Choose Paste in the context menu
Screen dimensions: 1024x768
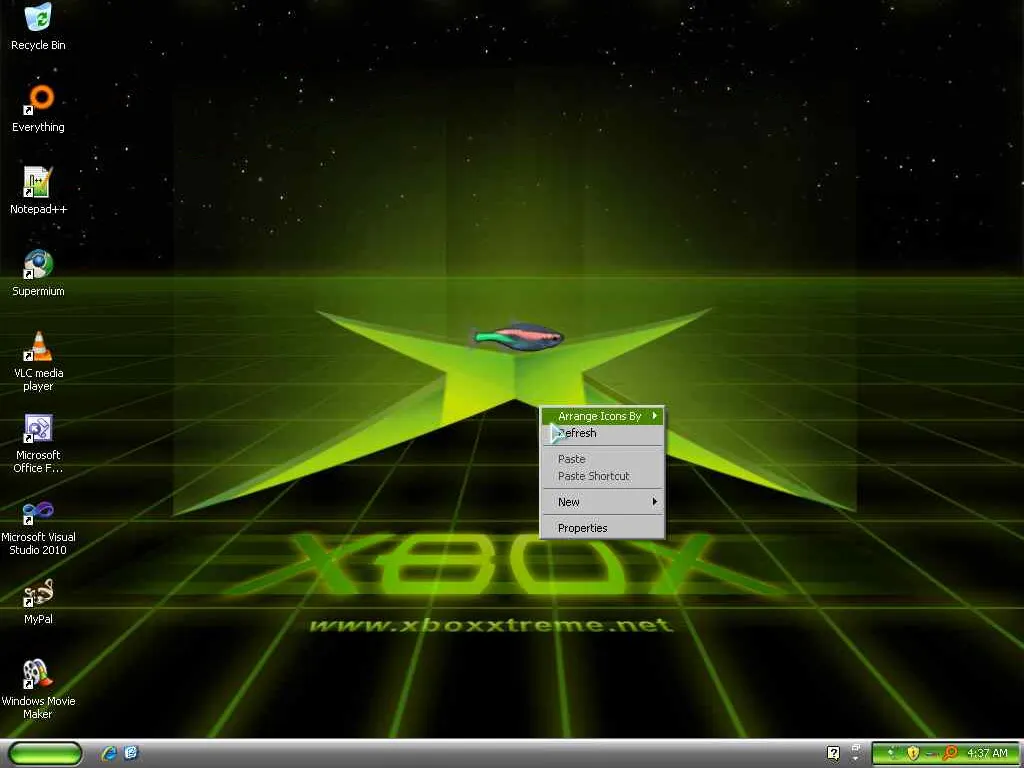tap(602, 459)
